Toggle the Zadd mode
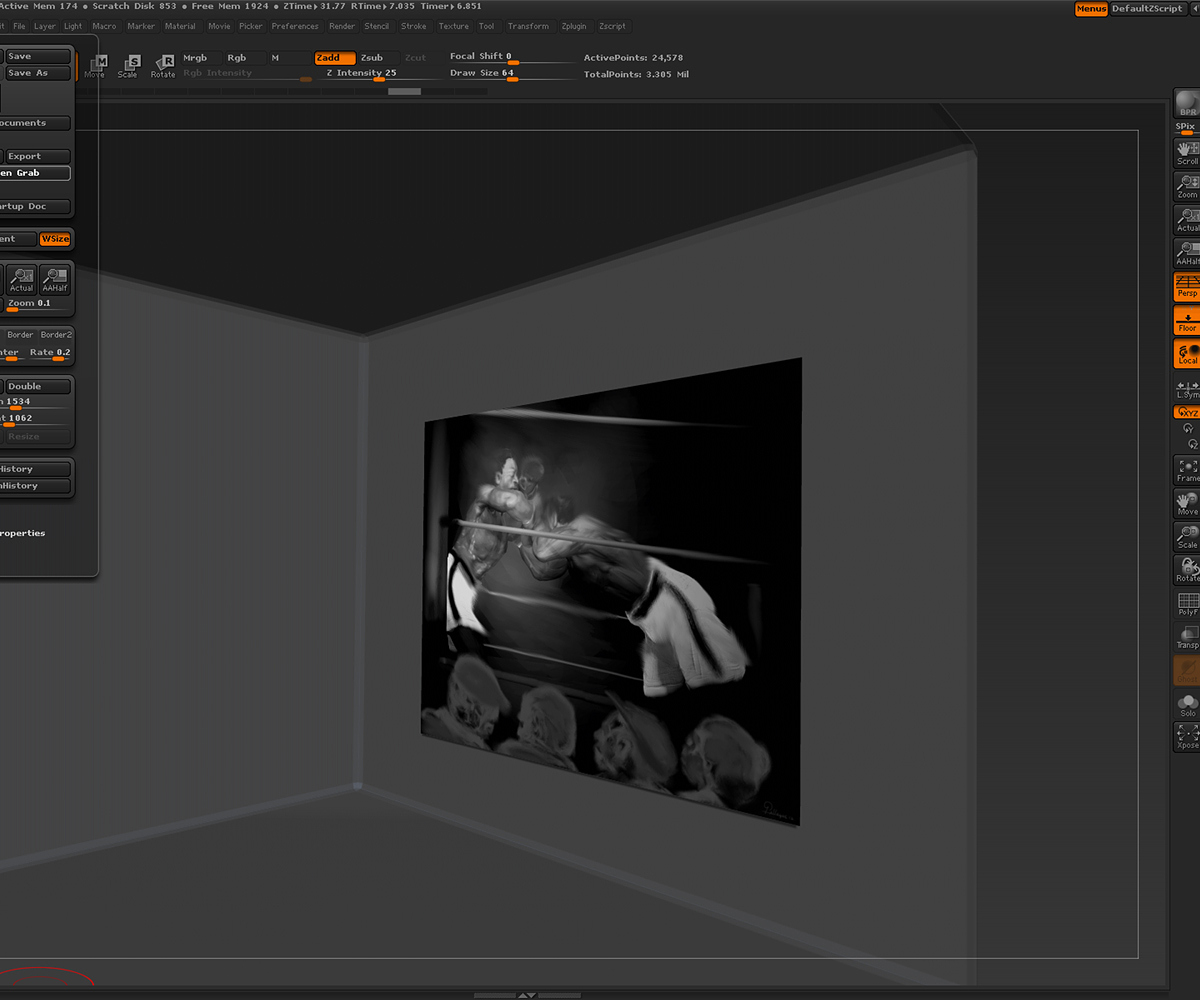Viewport: 1200px width, 1000px height. (x=334, y=58)
